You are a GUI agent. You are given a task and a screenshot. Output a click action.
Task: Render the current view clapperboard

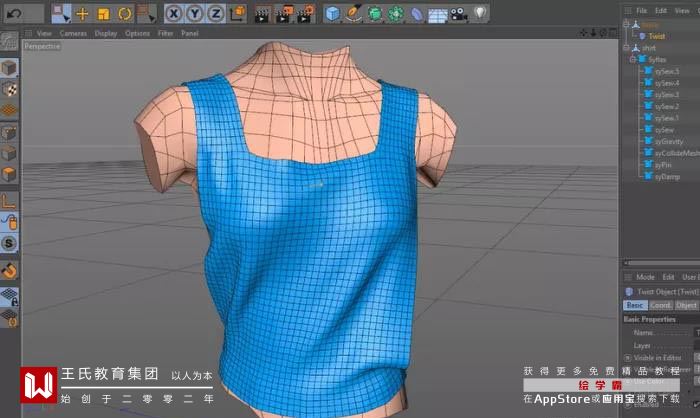(262, 14)
